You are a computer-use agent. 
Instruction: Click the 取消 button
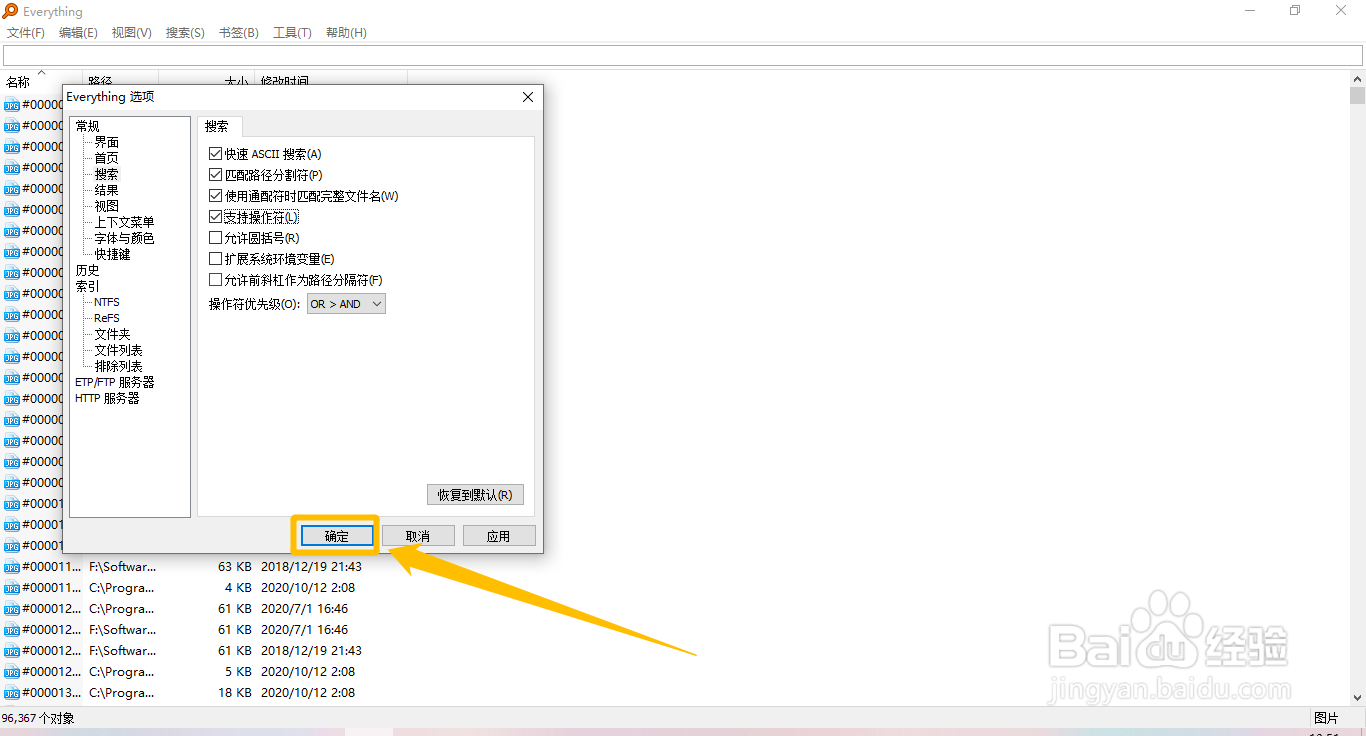(418, 536)
